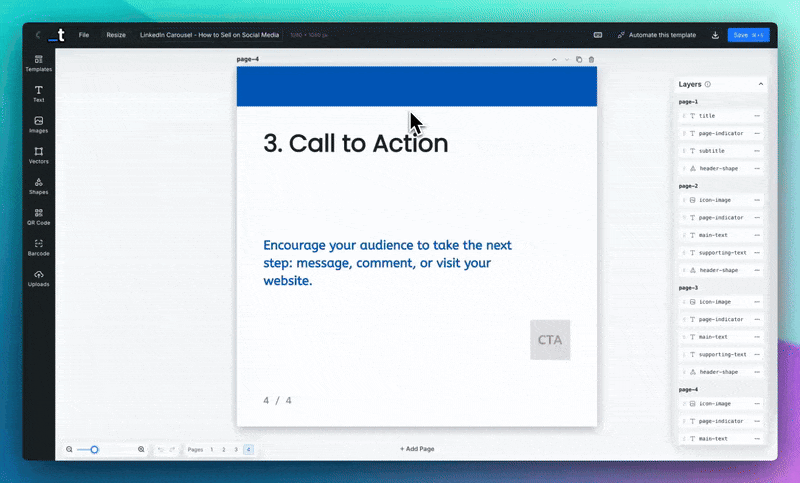
Task: Delete page-4 using trash icon
Action: 591,60
